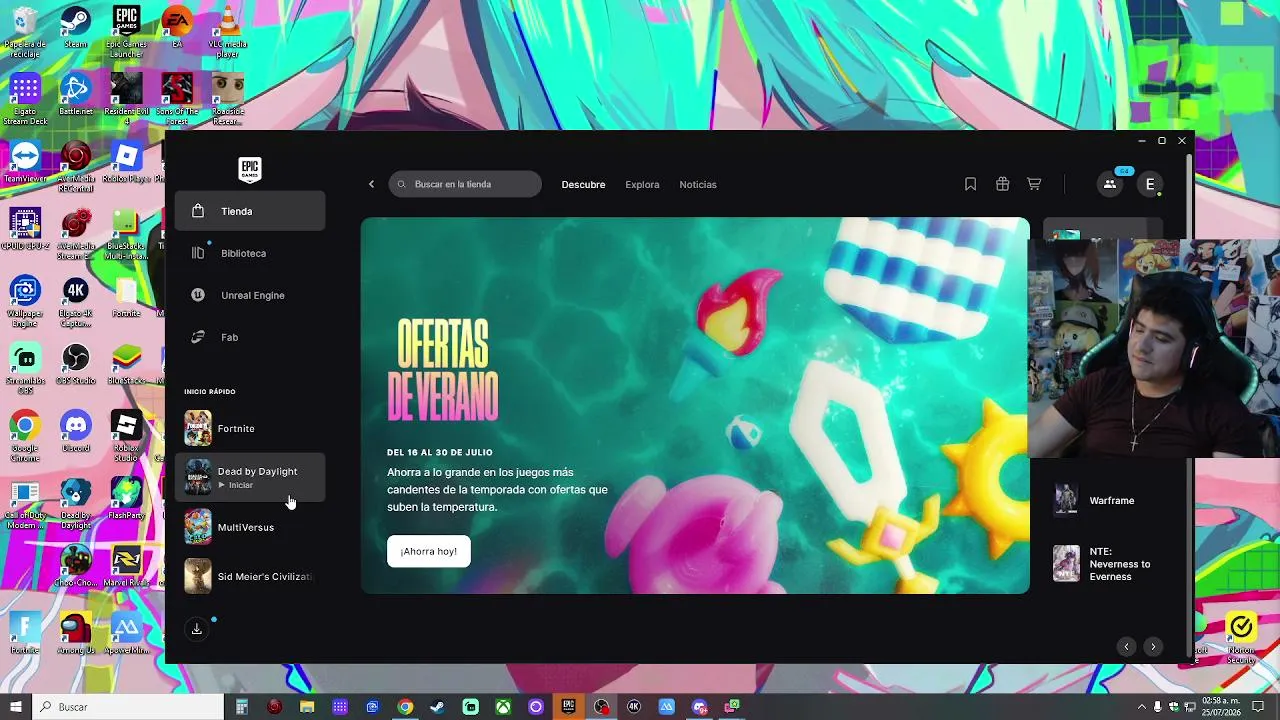Select the Epic Games Launcher desktop shortcut

point(126,32)
